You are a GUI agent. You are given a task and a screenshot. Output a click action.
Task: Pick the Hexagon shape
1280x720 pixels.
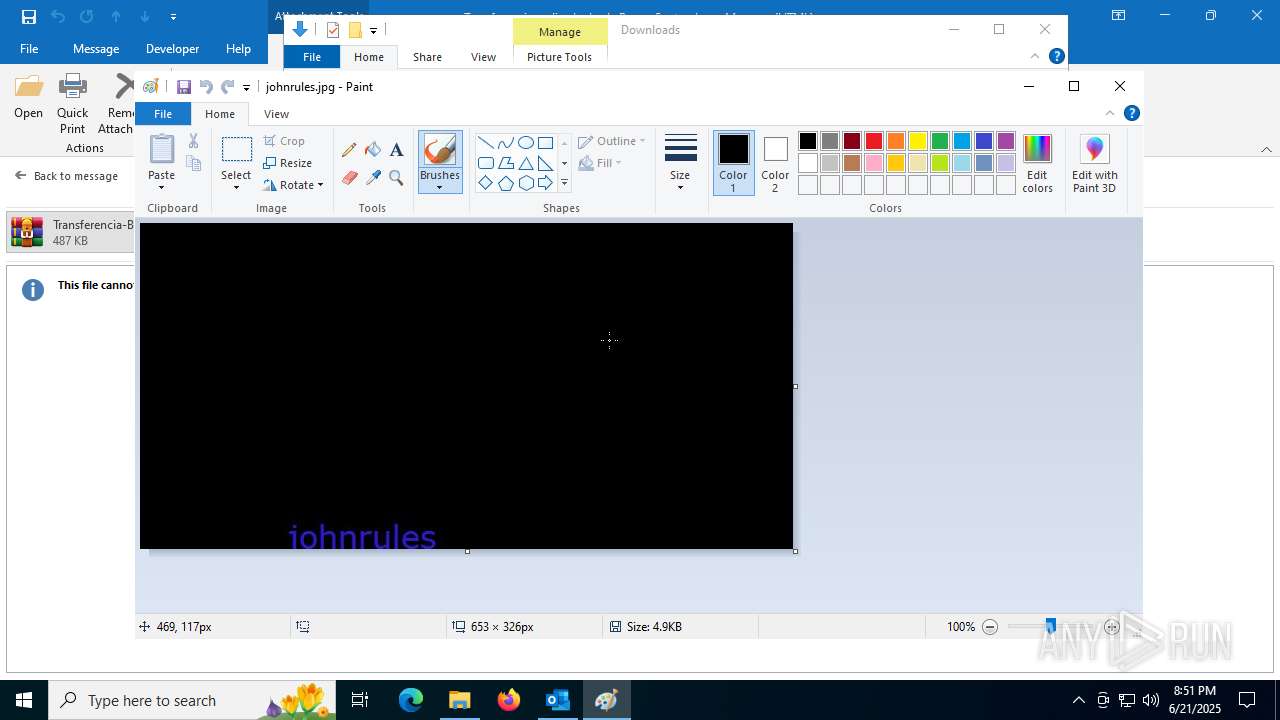(525, 183)
